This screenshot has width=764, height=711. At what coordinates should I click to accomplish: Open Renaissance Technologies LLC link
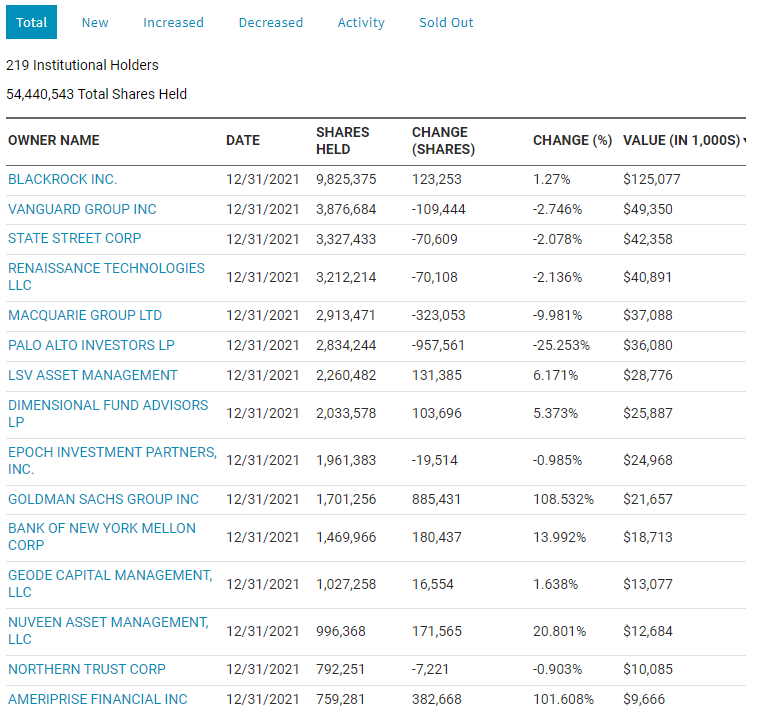106,276
